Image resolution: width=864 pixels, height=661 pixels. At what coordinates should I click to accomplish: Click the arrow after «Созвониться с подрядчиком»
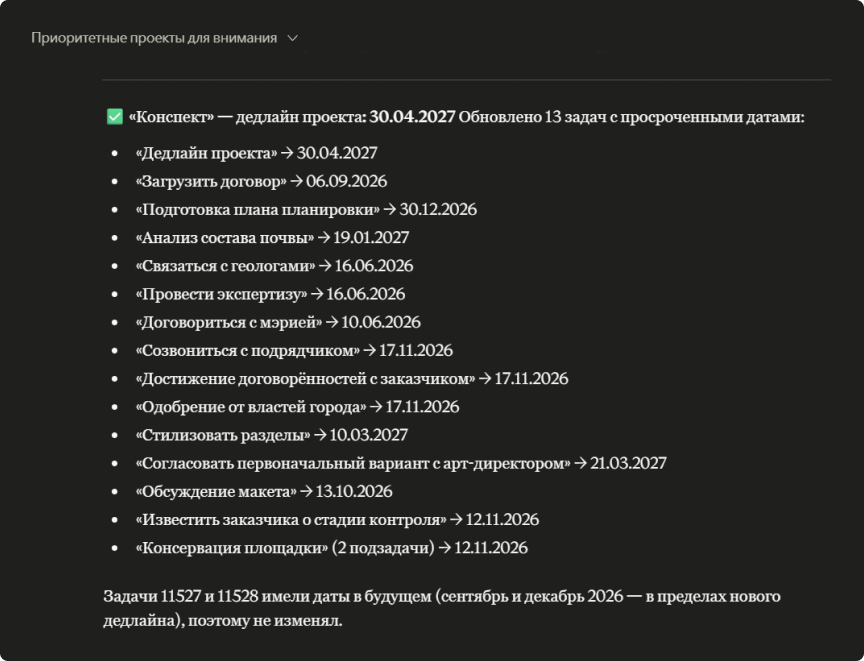369,350
